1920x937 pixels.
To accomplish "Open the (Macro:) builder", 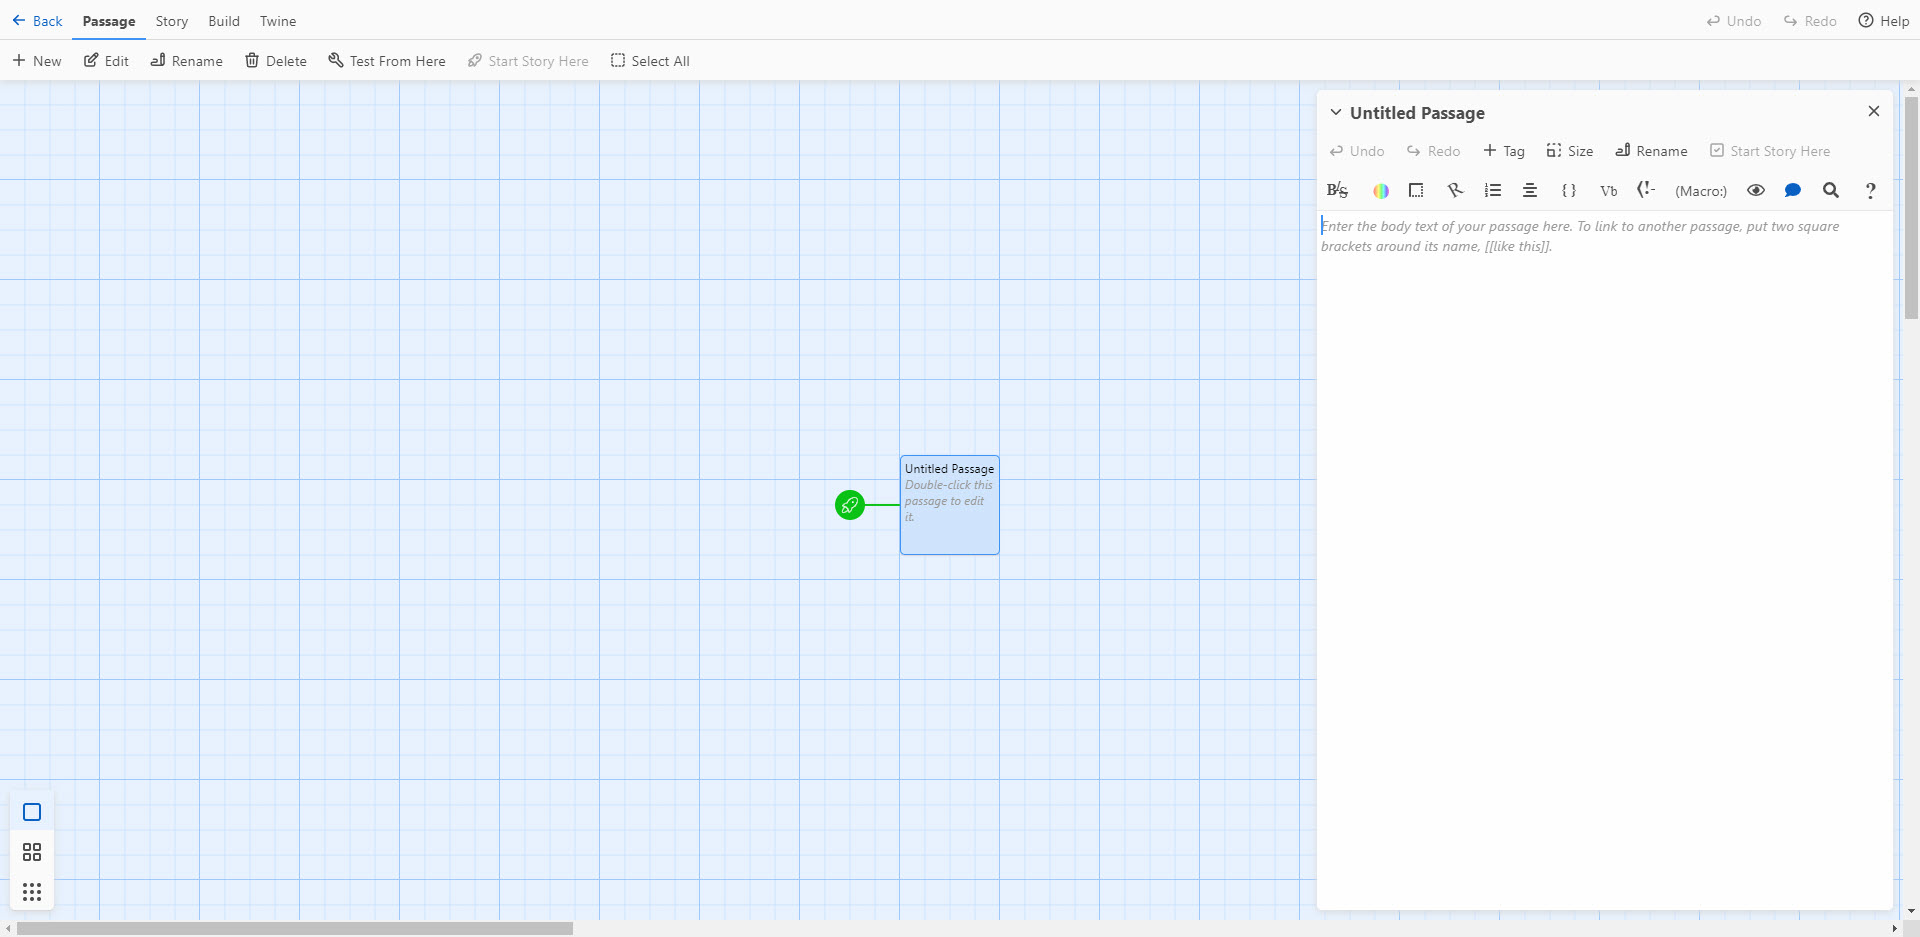I will (1700, 191).
